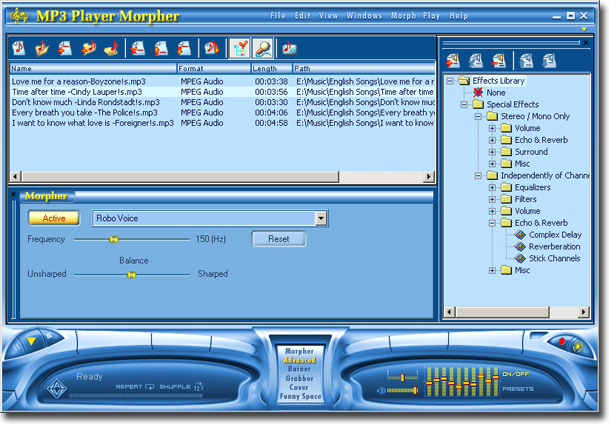Select the Stick Channels effect
Viewport: 609px width, 424px height.
[x=554, y=258]
